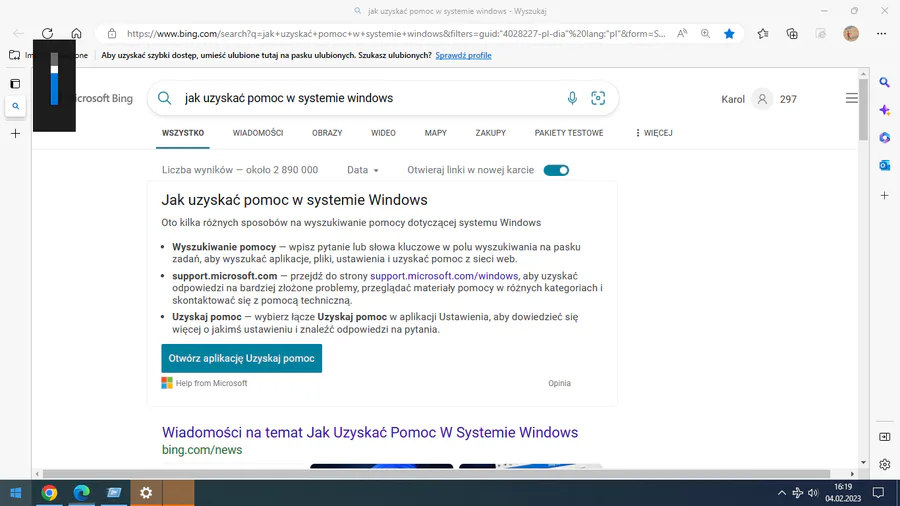
Task: Open the tab actions icon in the vertical tabs bar
Action: (15, 84)
